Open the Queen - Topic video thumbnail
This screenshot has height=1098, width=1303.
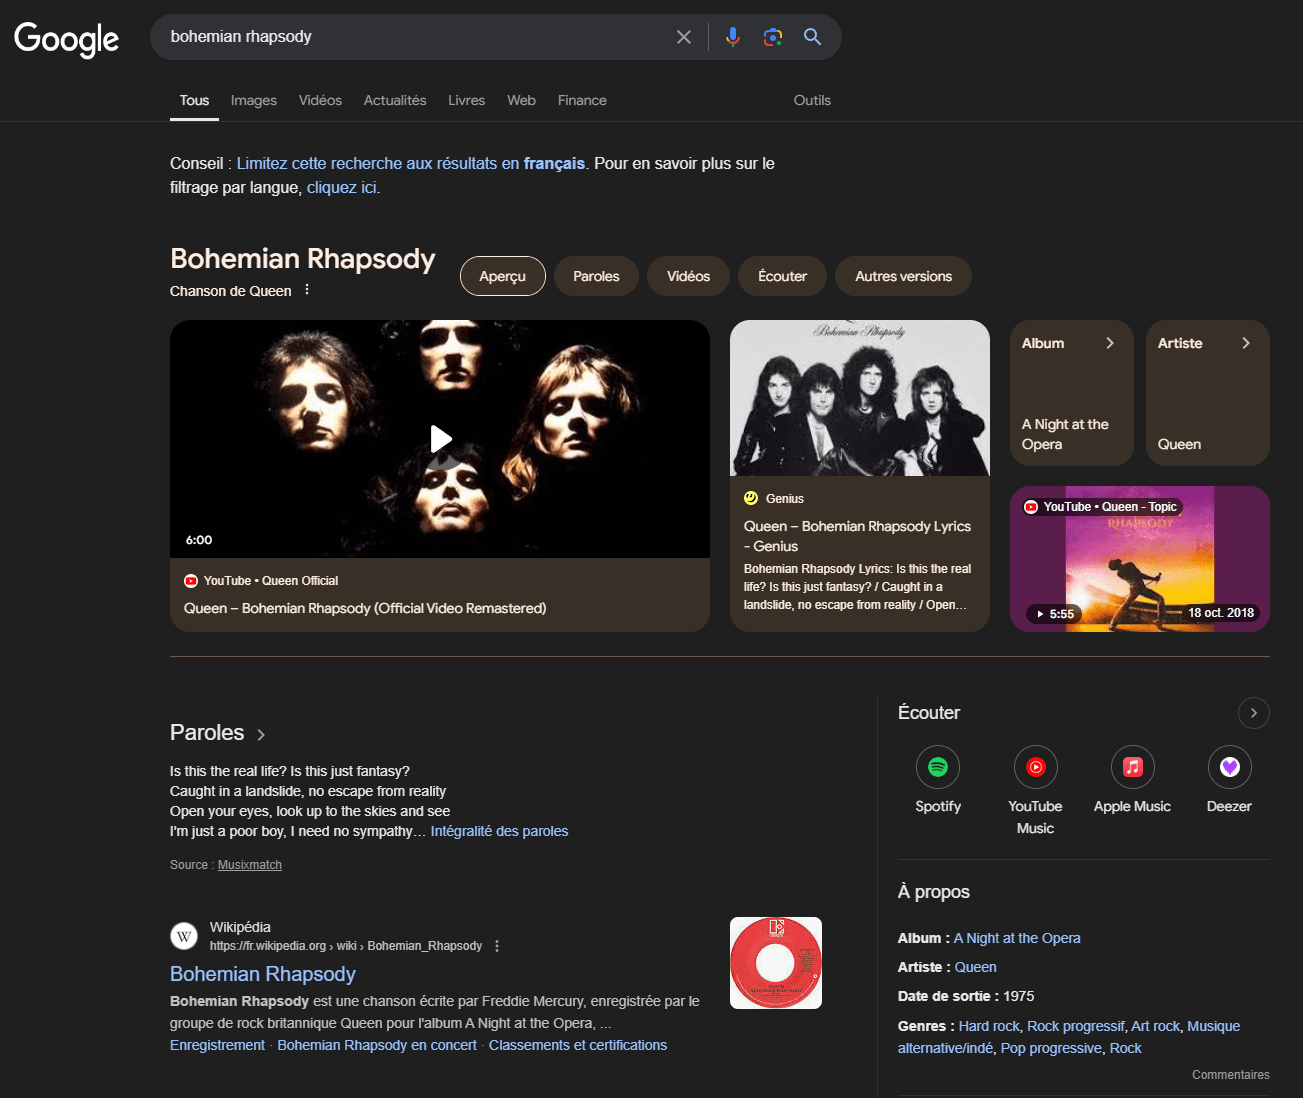coord(1140,559)
